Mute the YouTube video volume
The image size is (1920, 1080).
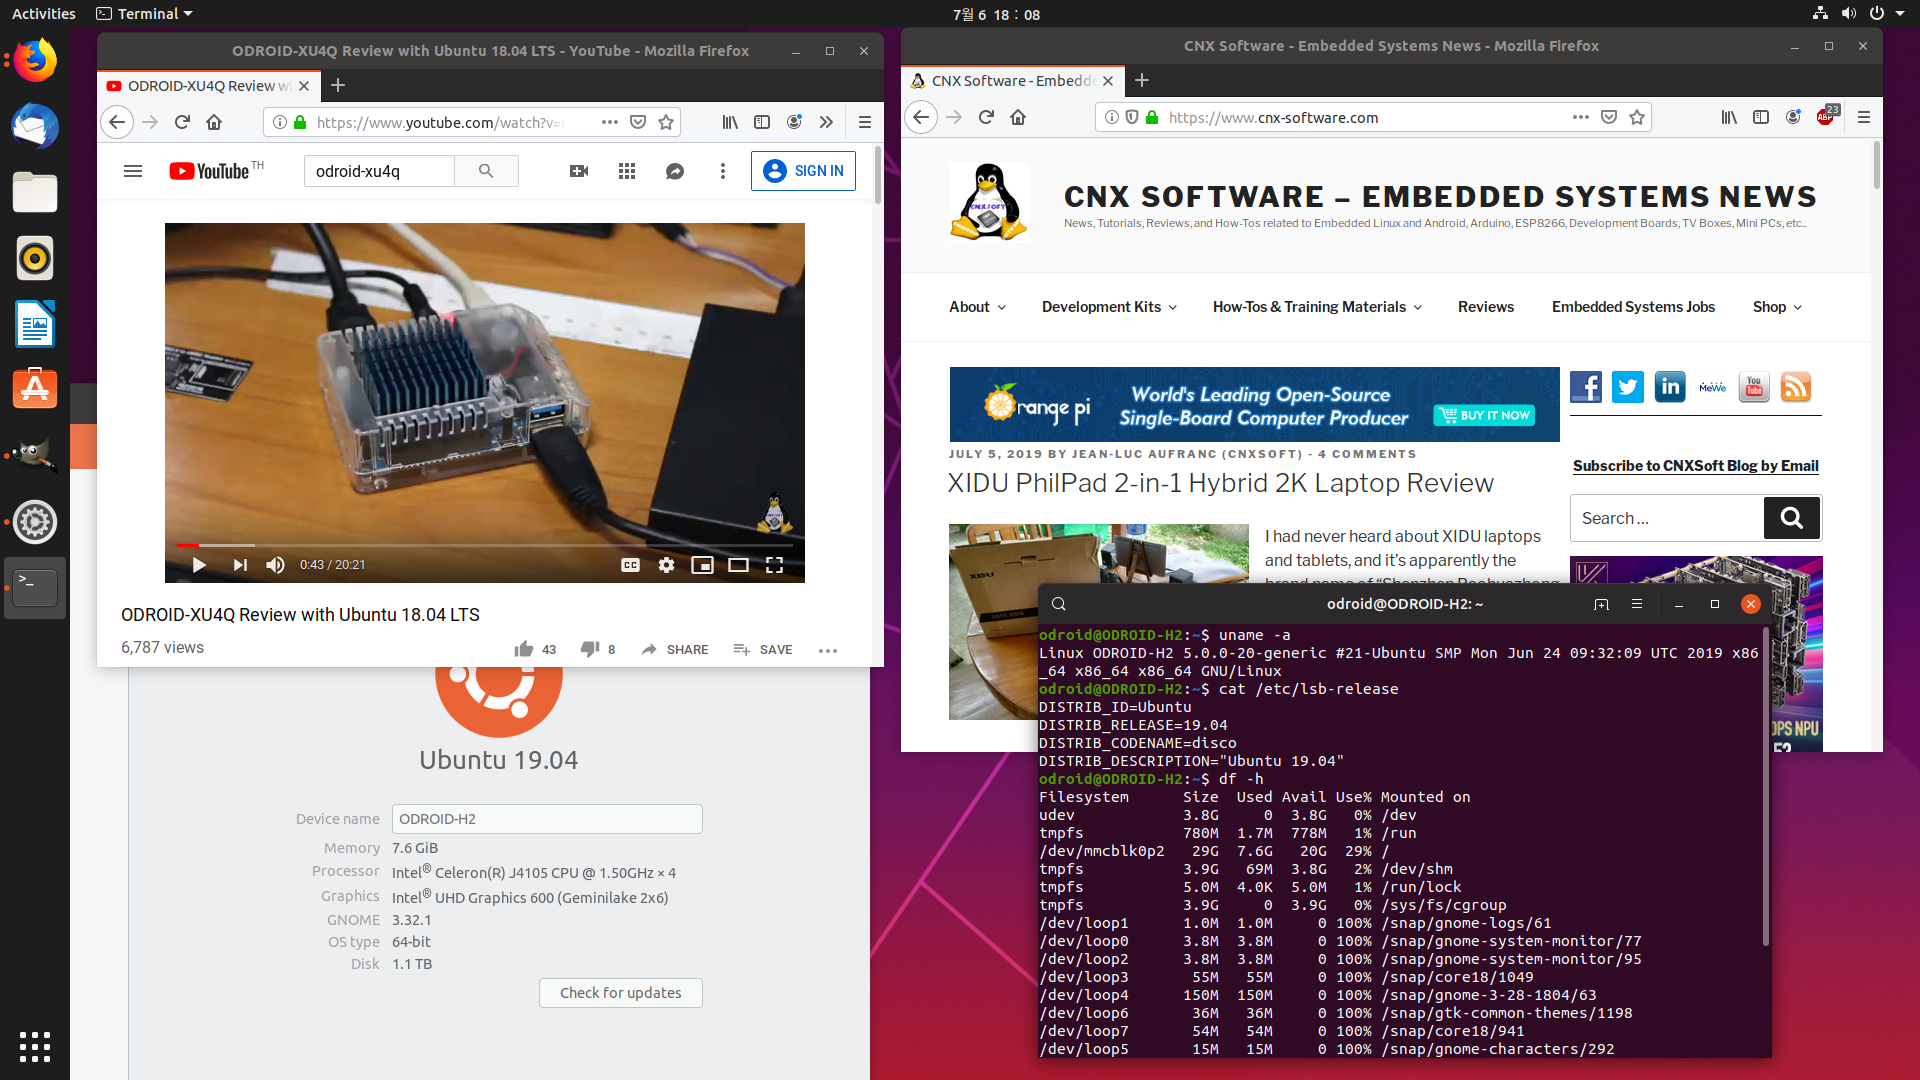[x=275, y=565]
